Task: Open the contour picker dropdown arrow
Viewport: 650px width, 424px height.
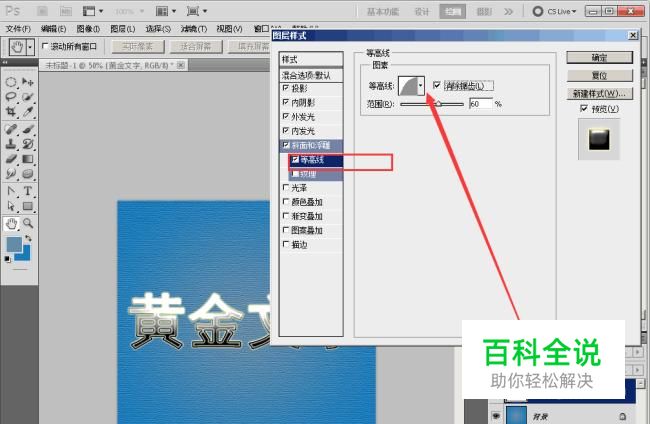Action: (420, 86)
